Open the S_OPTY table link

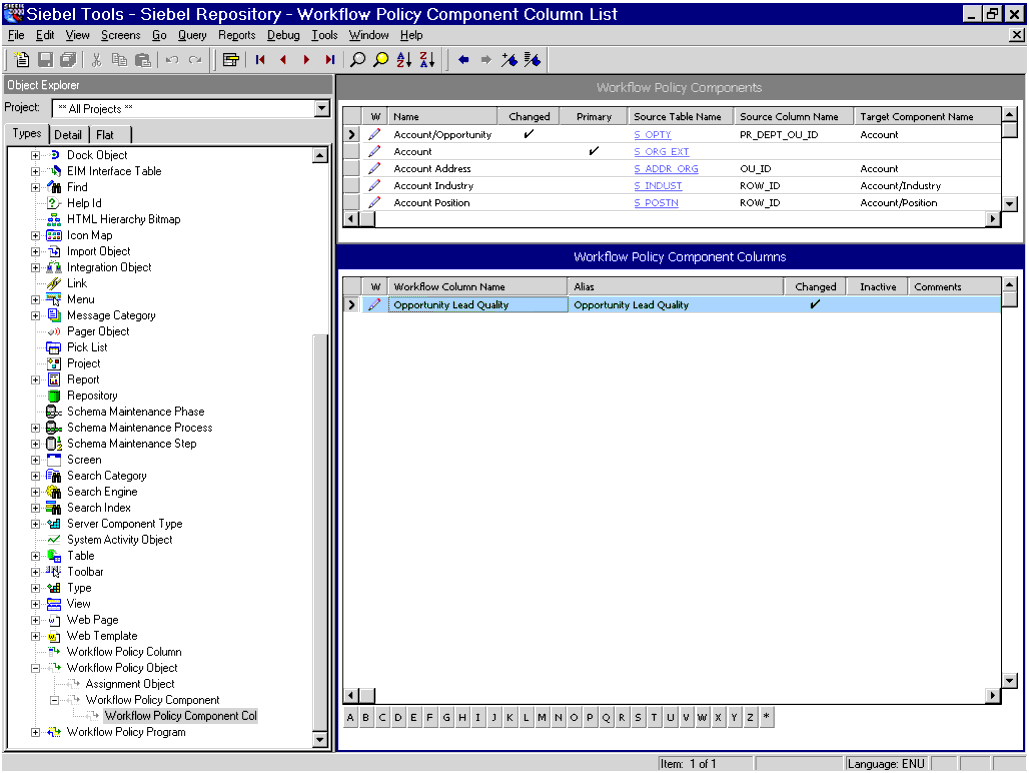(x=652, y=134)
